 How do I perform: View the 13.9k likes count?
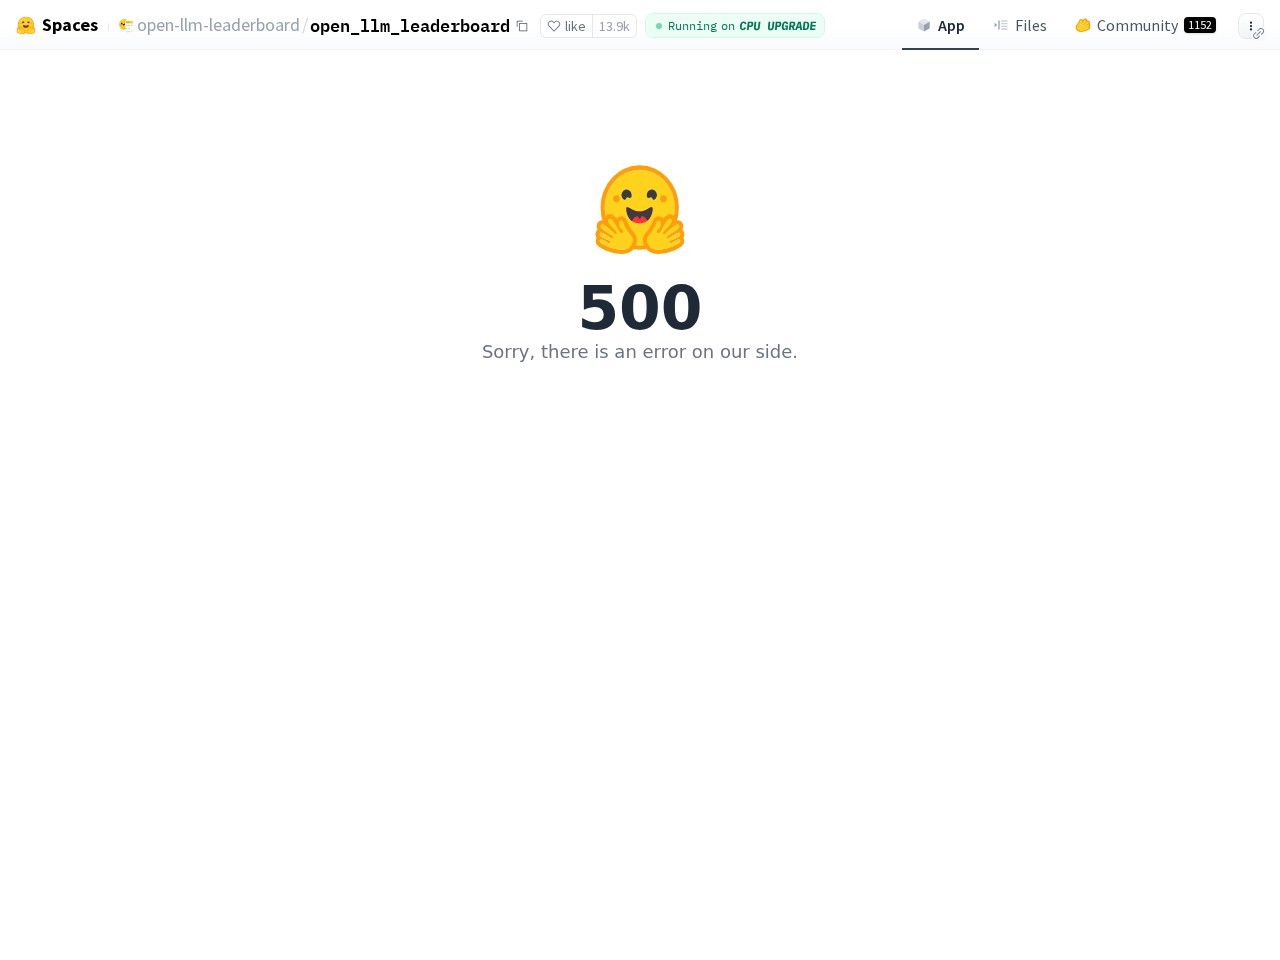[614, 26]
